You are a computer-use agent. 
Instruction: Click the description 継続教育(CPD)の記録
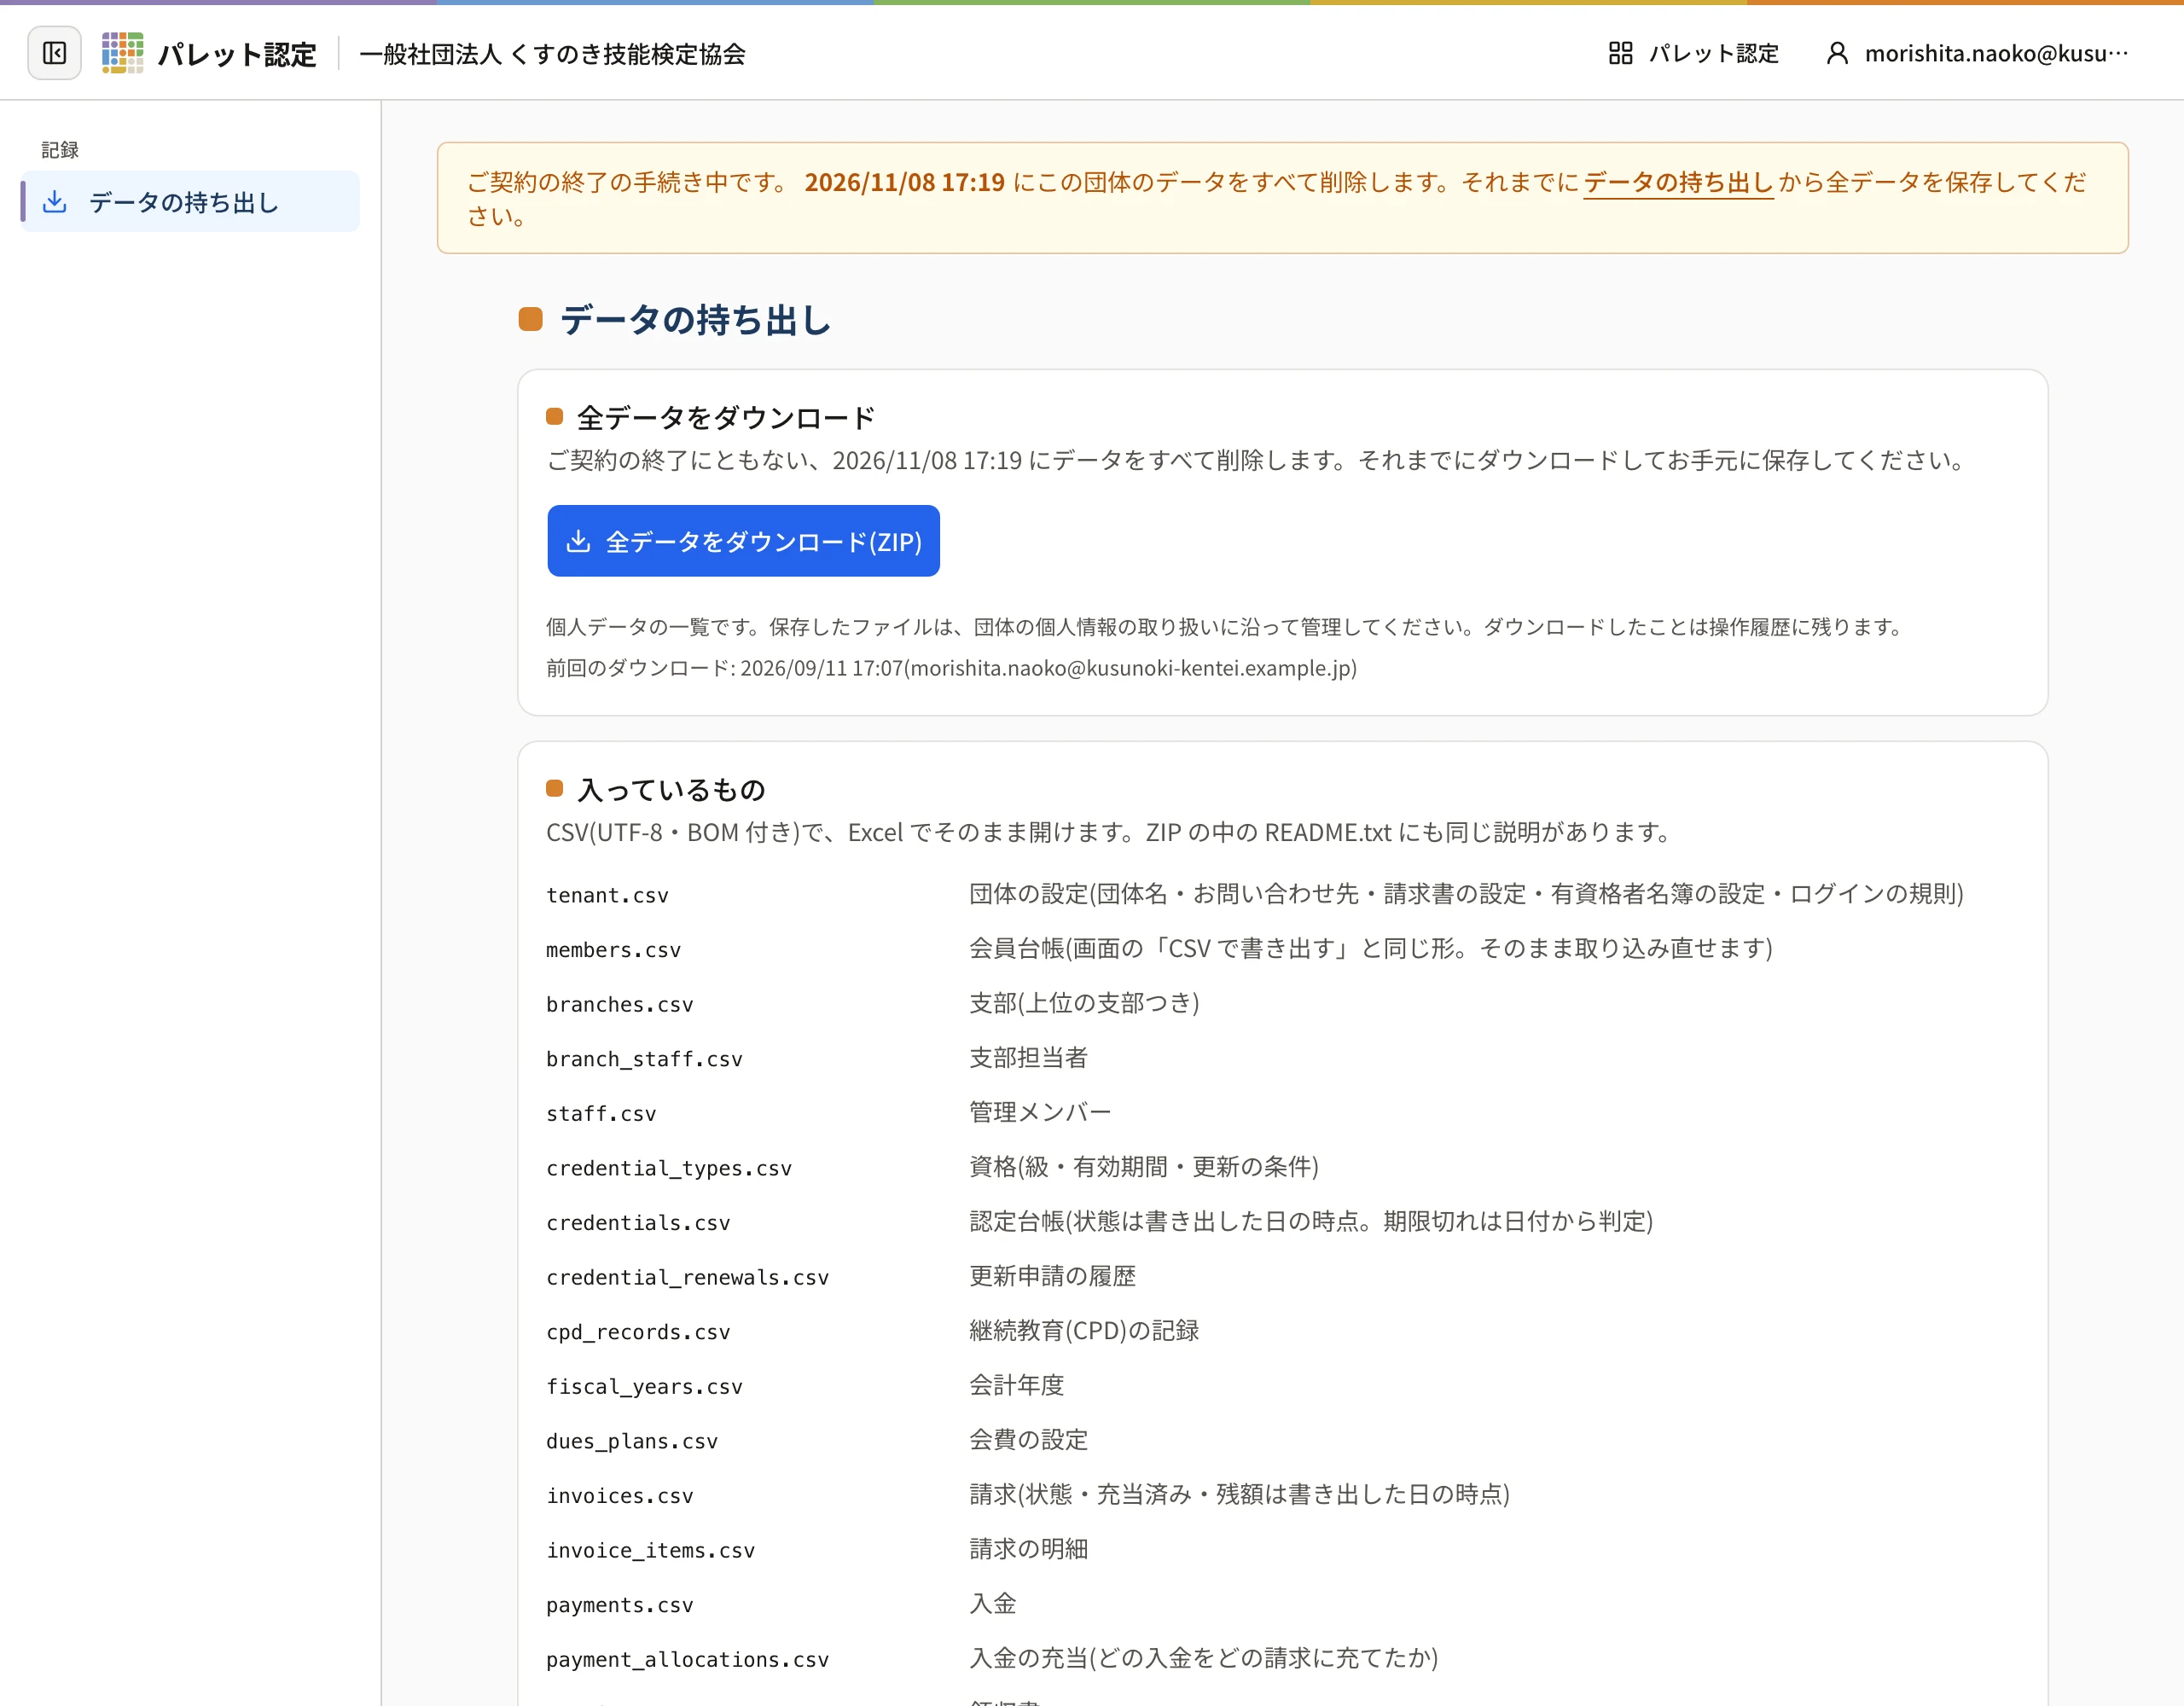click(x=1084, y=1330)
